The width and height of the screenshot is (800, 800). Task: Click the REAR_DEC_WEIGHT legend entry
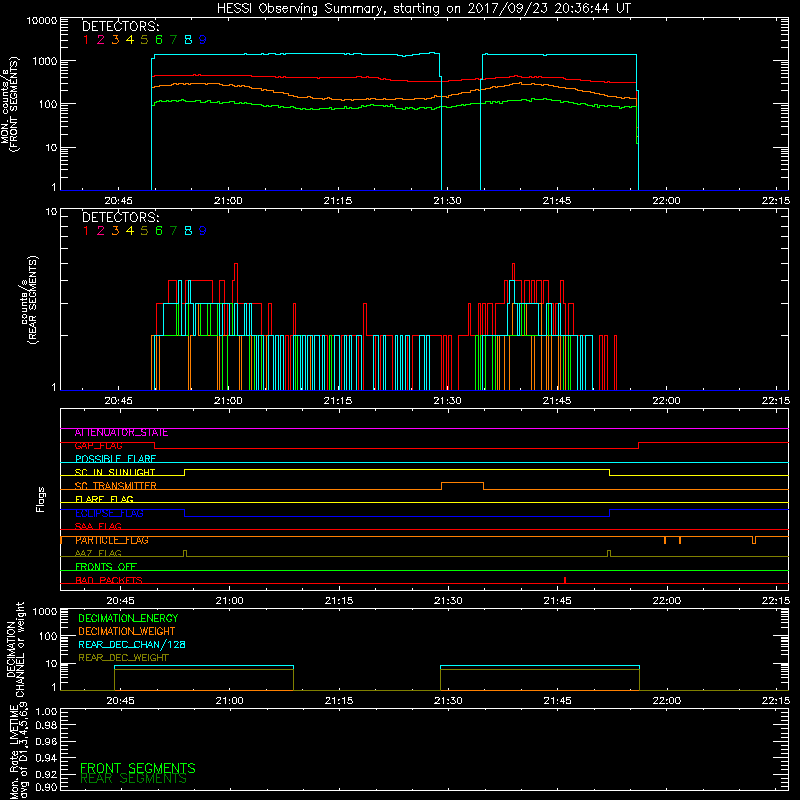click(123, 658)
